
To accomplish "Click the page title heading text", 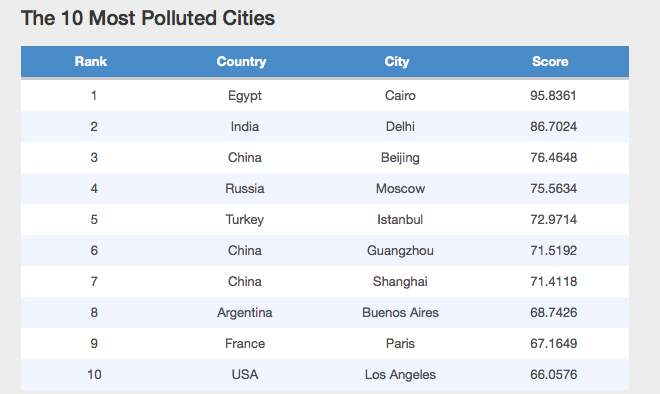I will click(x=148, y=19).
